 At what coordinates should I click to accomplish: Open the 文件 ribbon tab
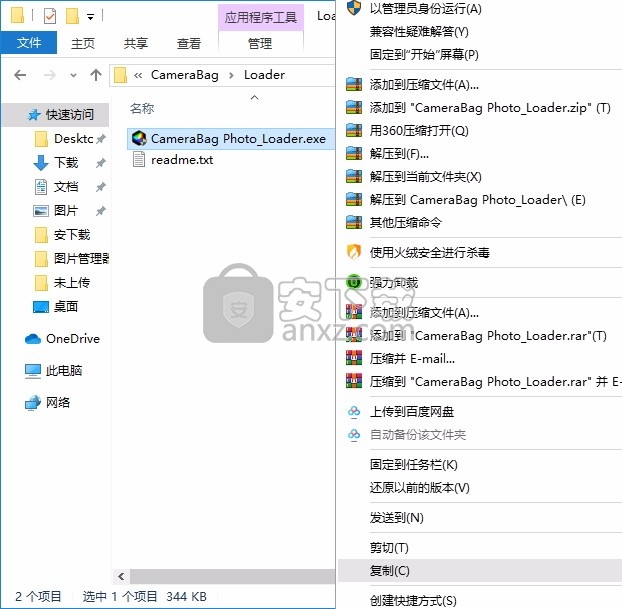[x=29, y=42]
